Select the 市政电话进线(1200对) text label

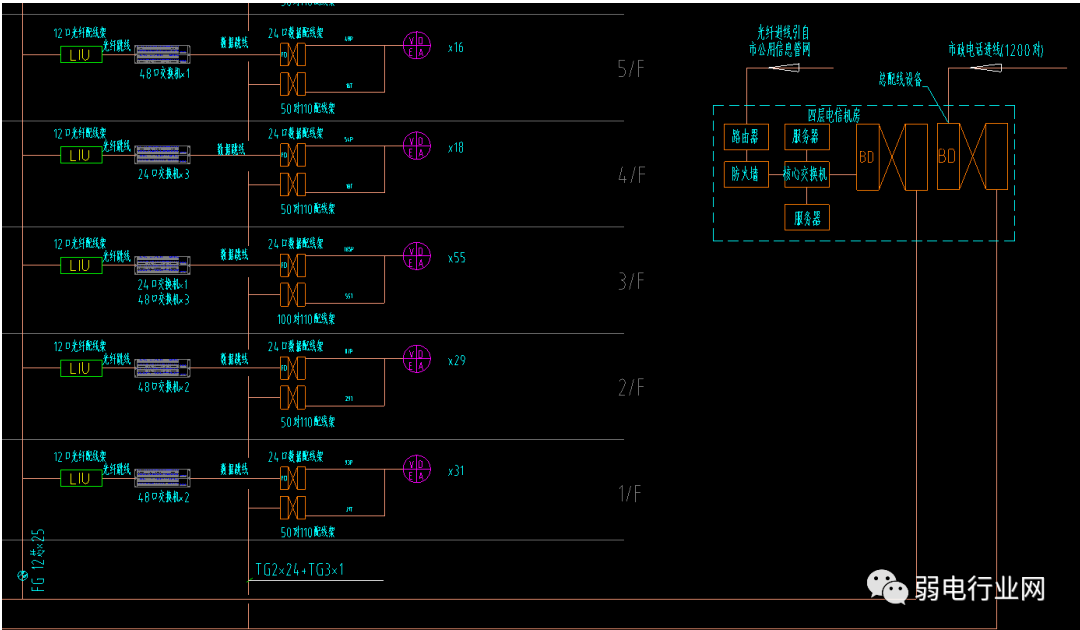pos(995,49)
